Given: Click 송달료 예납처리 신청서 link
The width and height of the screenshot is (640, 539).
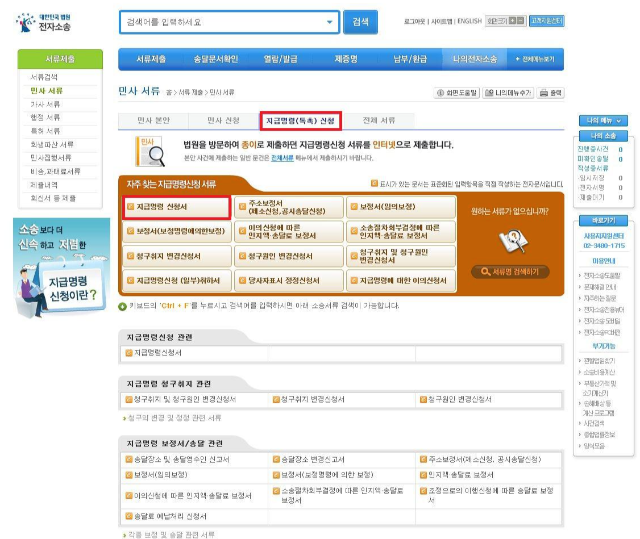Looking at the screenshot, I should [x=170, y=517].
